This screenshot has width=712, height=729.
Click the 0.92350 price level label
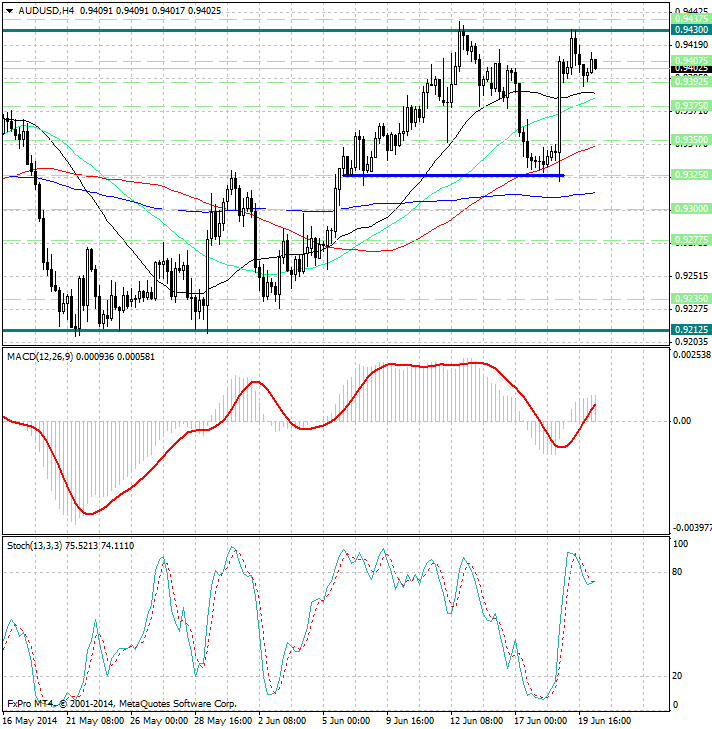pos(691,298)
